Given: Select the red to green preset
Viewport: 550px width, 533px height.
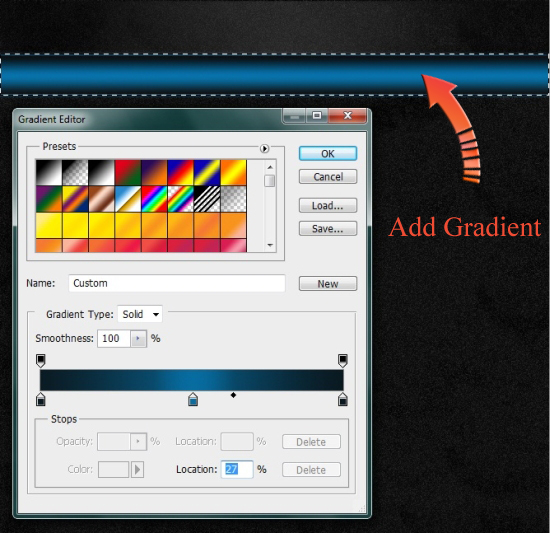Looking at the screenshot, I should [x=128, y=173].
